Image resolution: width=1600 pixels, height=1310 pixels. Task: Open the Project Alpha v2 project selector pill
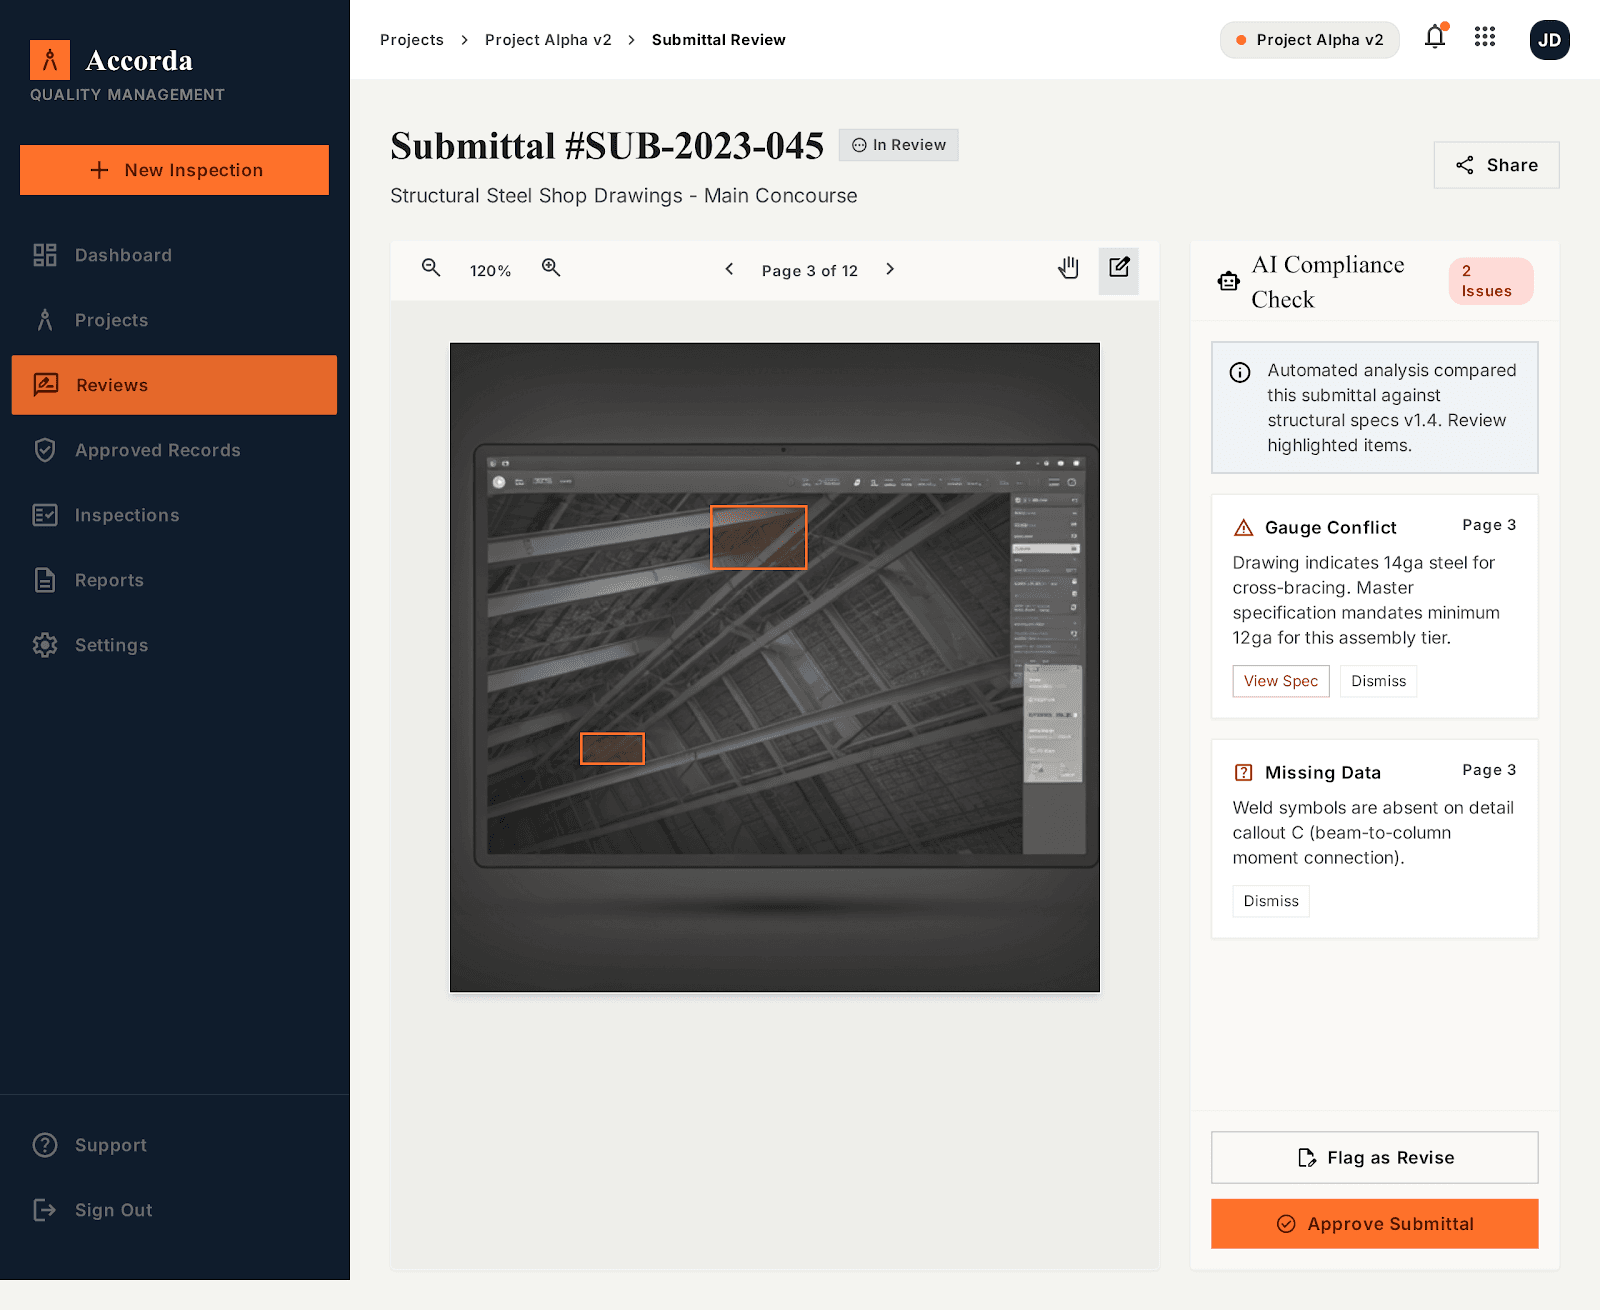coord(1309,40)
